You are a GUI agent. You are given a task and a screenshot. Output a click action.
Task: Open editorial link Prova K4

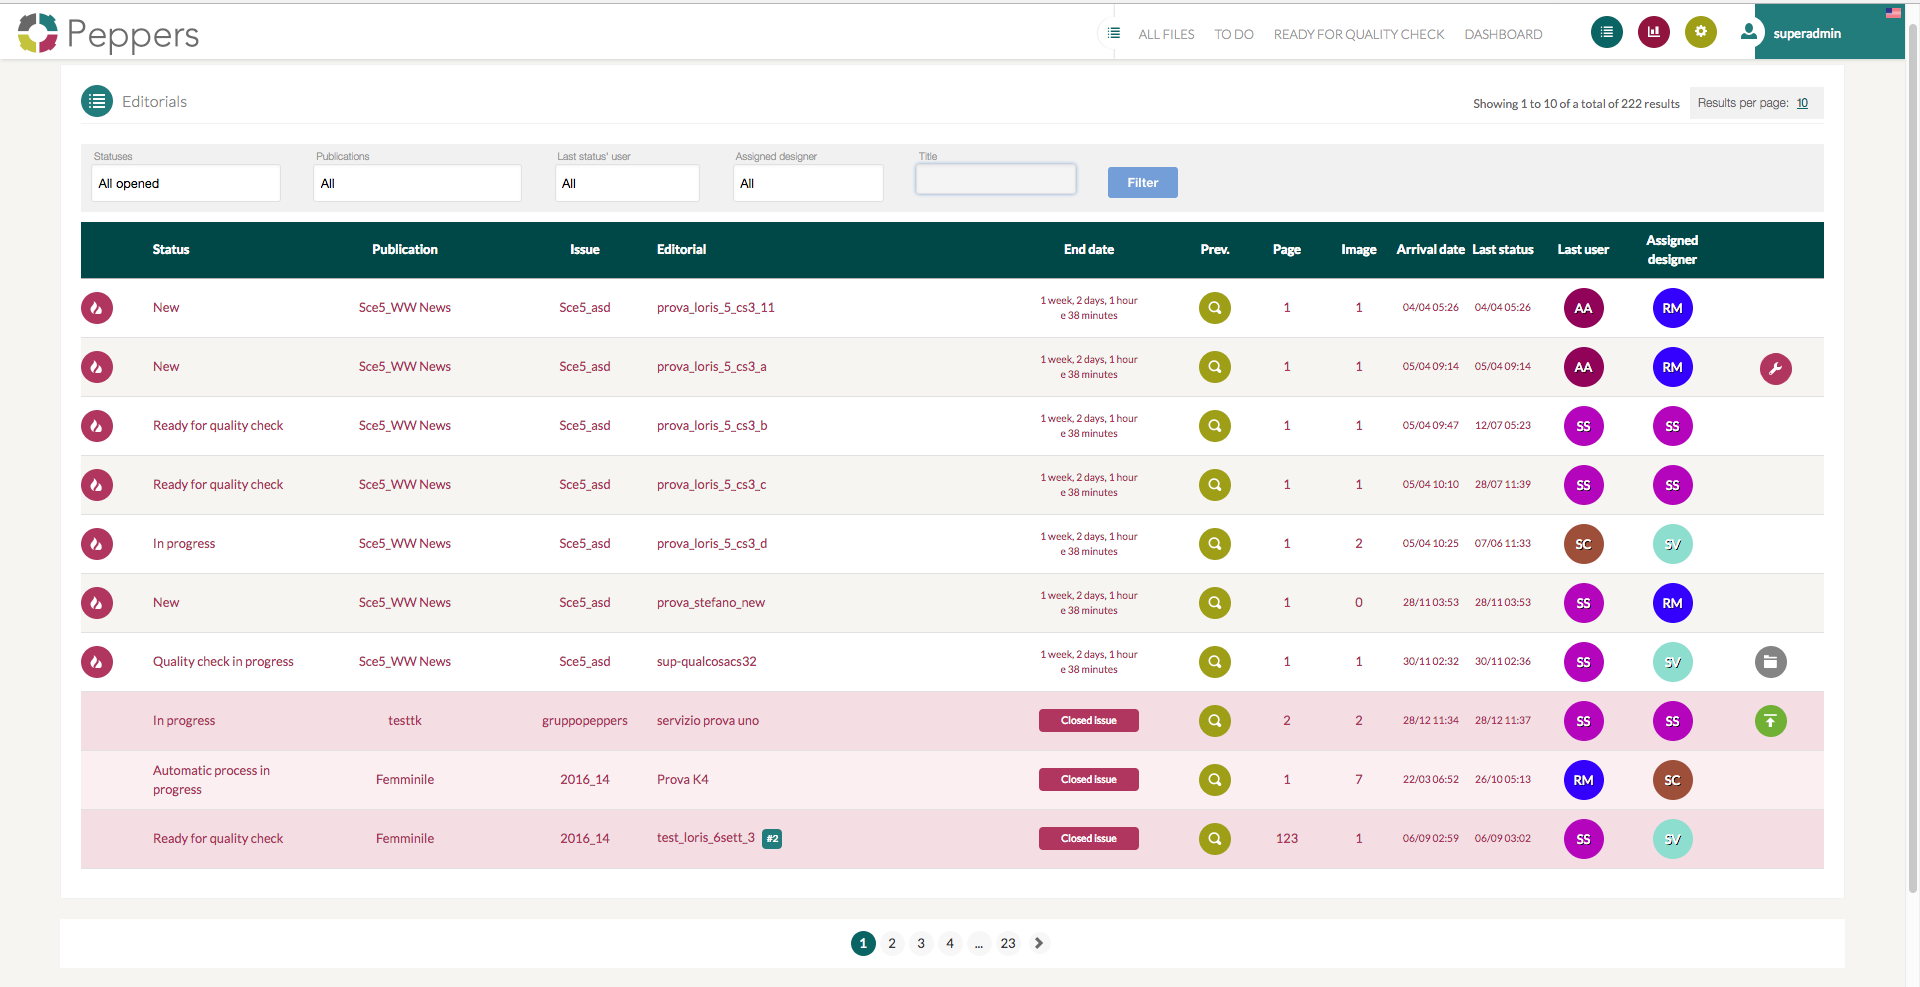click(683, 780)
